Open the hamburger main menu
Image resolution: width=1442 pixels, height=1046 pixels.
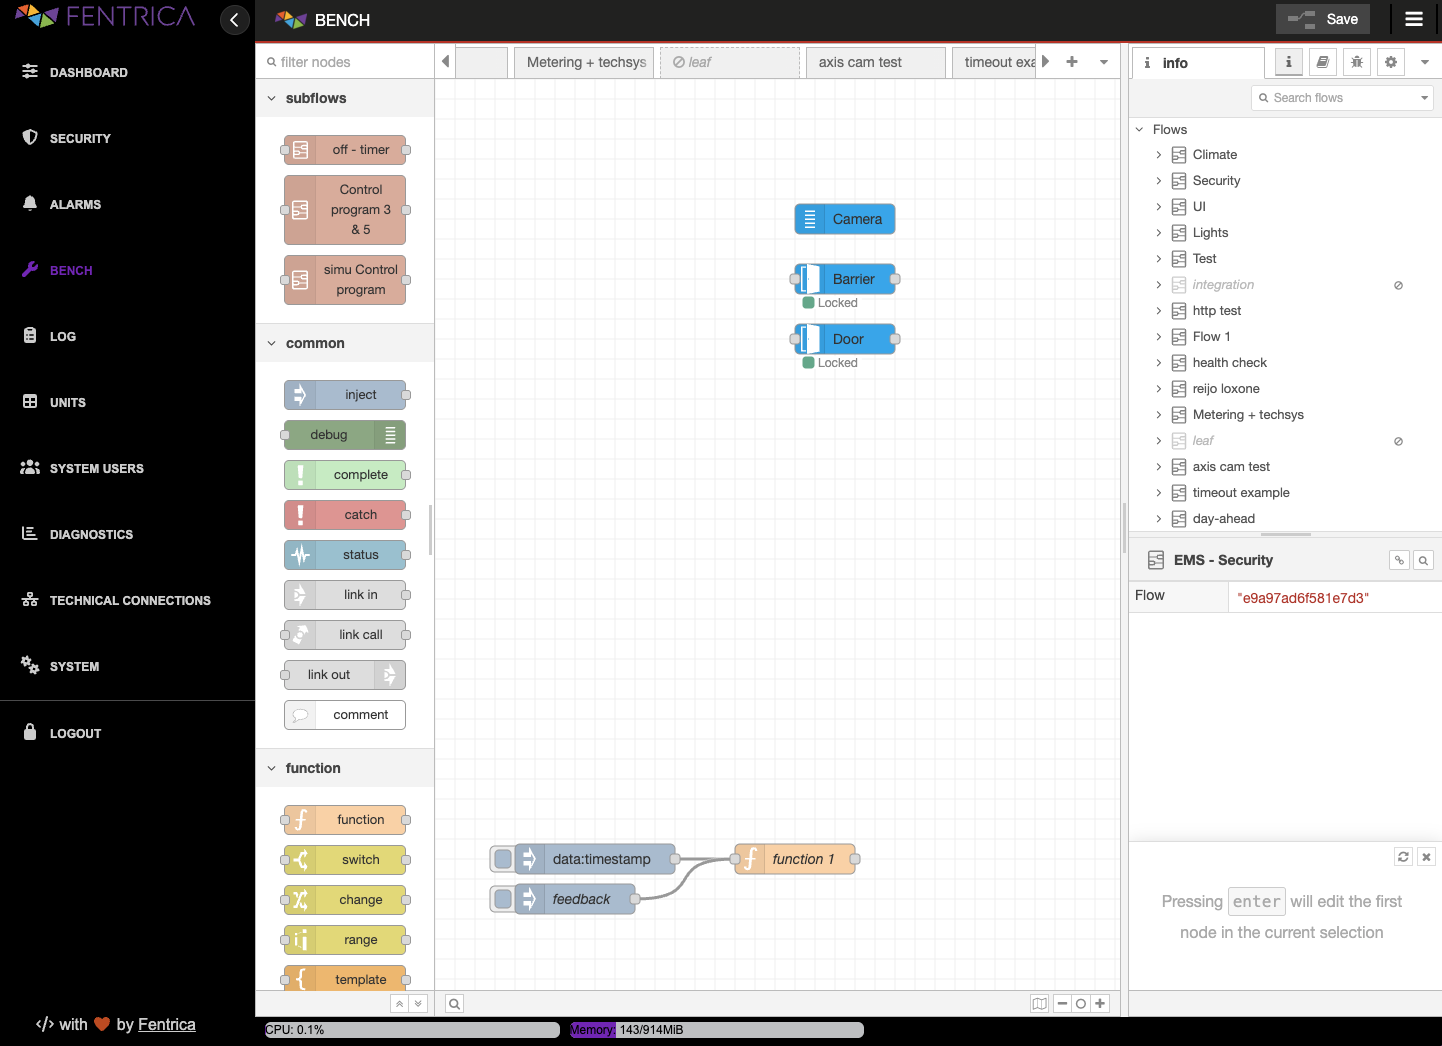point(1413,19)
